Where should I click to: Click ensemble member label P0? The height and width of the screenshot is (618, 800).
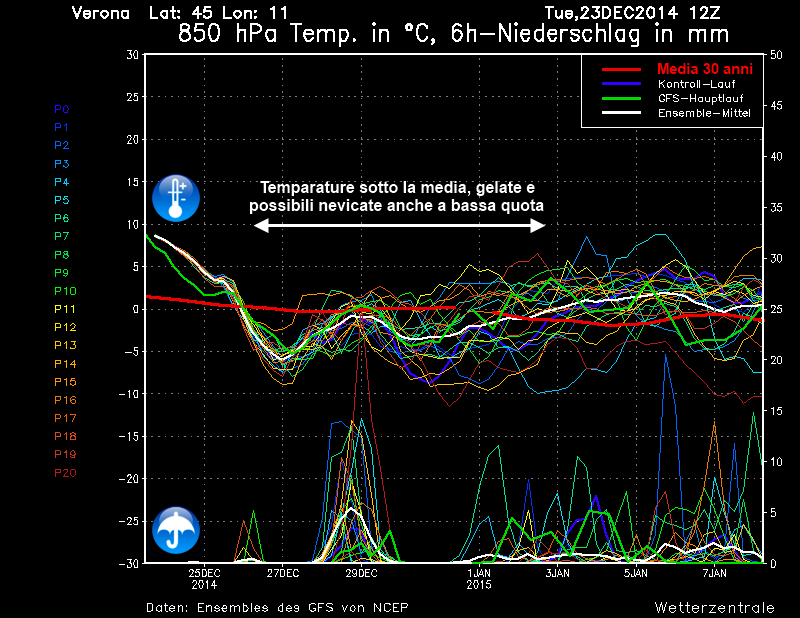click(62, 109)
